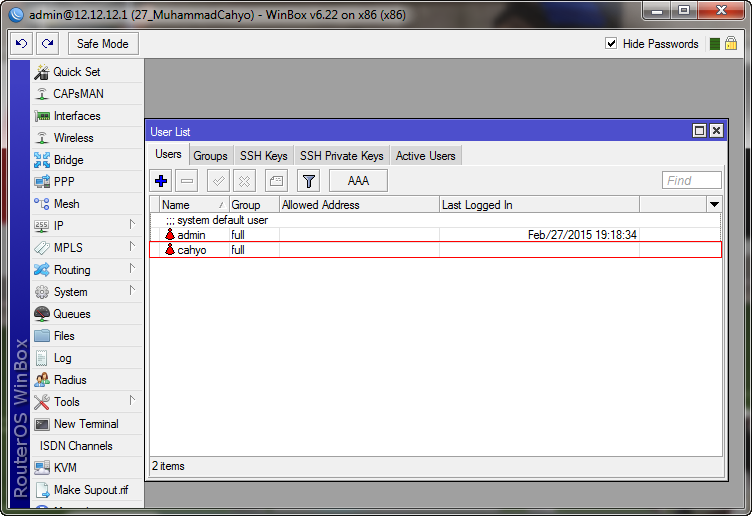This screenshot has width=752, height=516.
Task: Uncheck Hide Passwords checkbox
Action: [x=611, y=44]
